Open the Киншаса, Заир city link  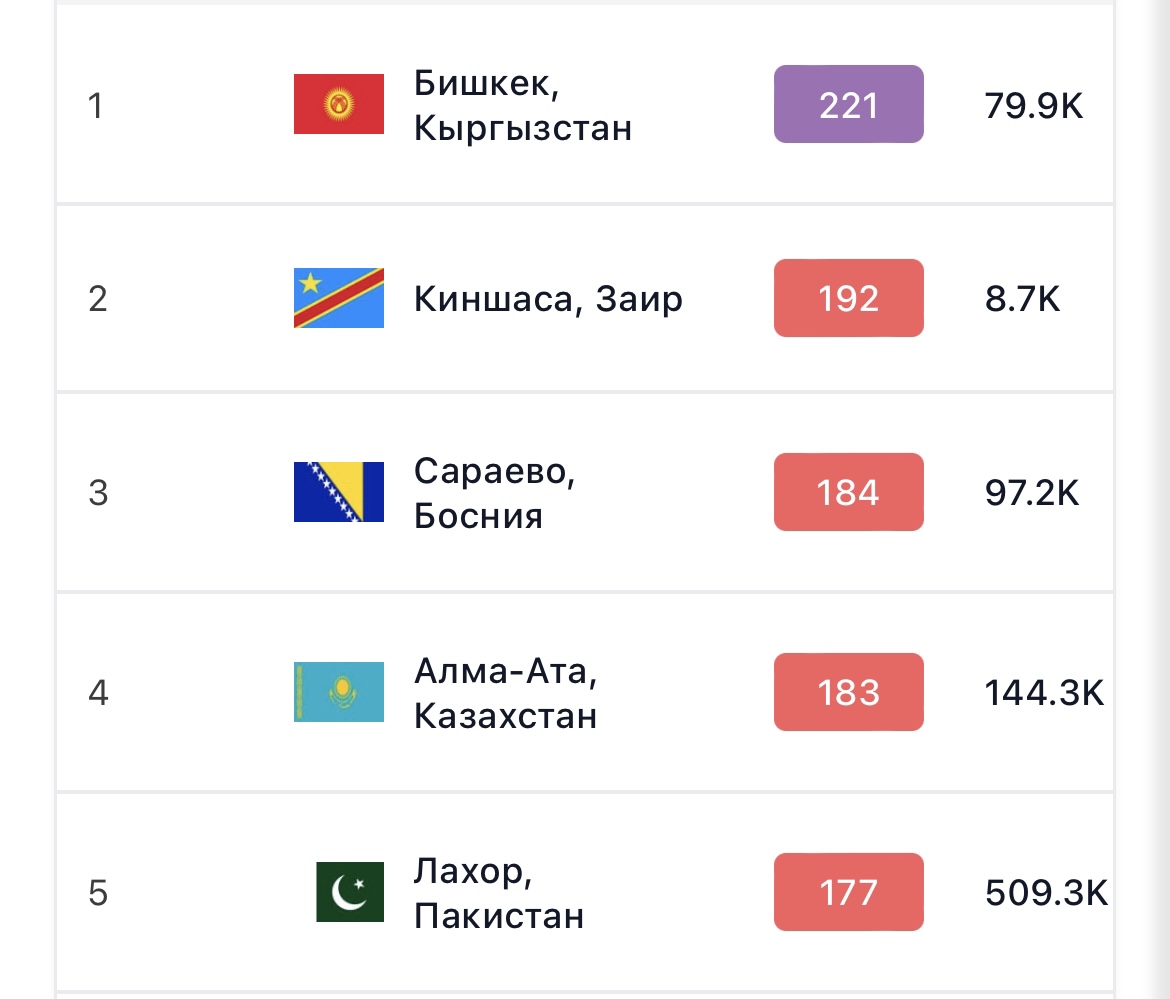[548, 299]
